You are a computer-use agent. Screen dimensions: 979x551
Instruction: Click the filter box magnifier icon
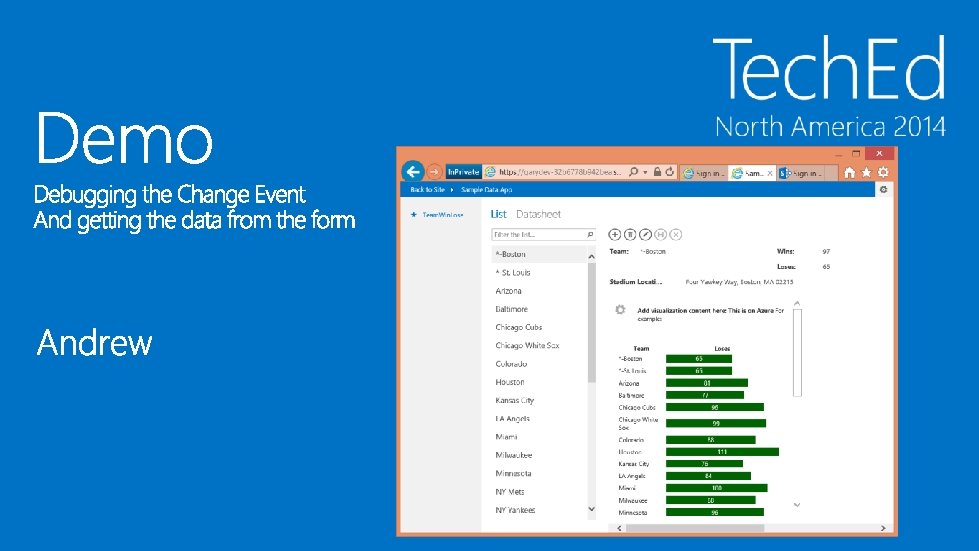click(x=590, y=235)
